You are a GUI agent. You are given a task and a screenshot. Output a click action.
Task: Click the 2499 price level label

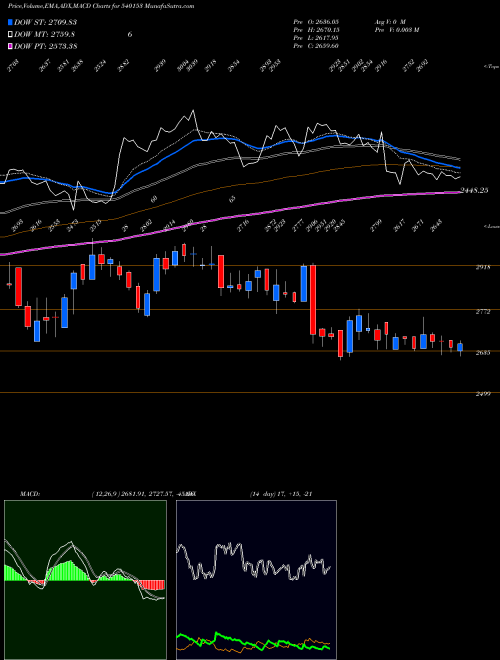click(482, 394)
